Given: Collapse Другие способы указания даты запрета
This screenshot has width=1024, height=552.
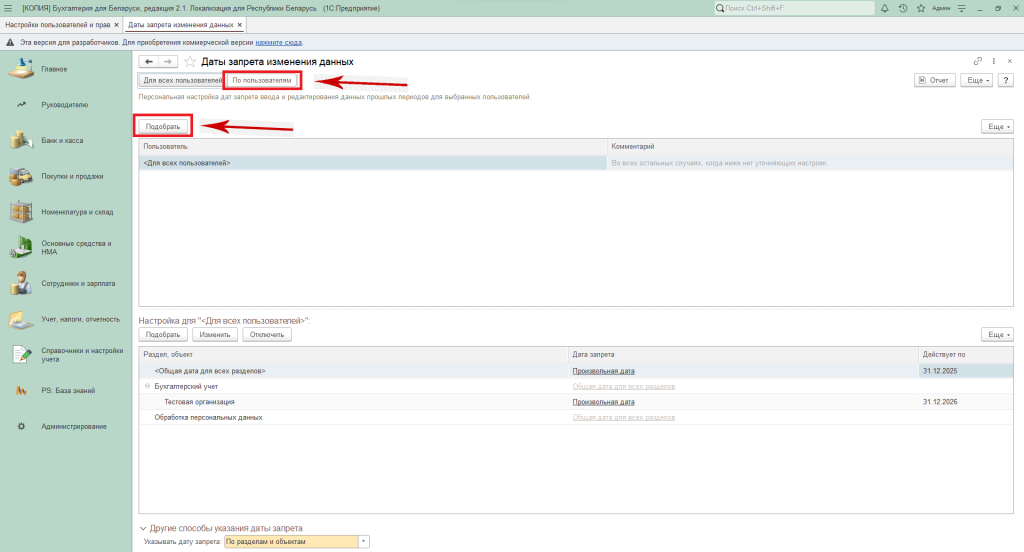Looking at the screenshot, I should click(142, 528).
